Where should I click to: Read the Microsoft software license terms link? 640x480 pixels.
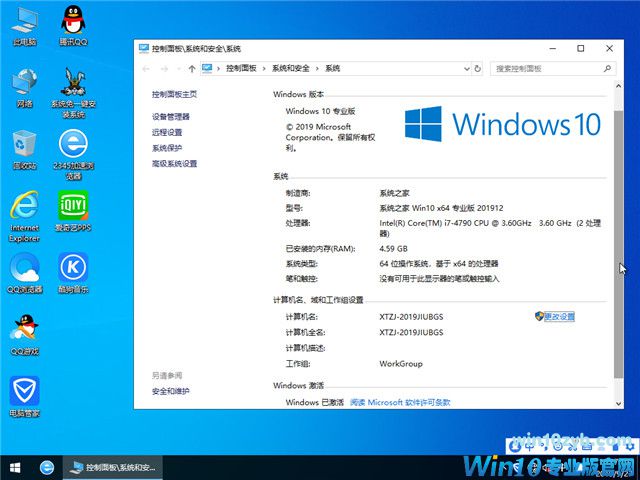click(400, 402)
